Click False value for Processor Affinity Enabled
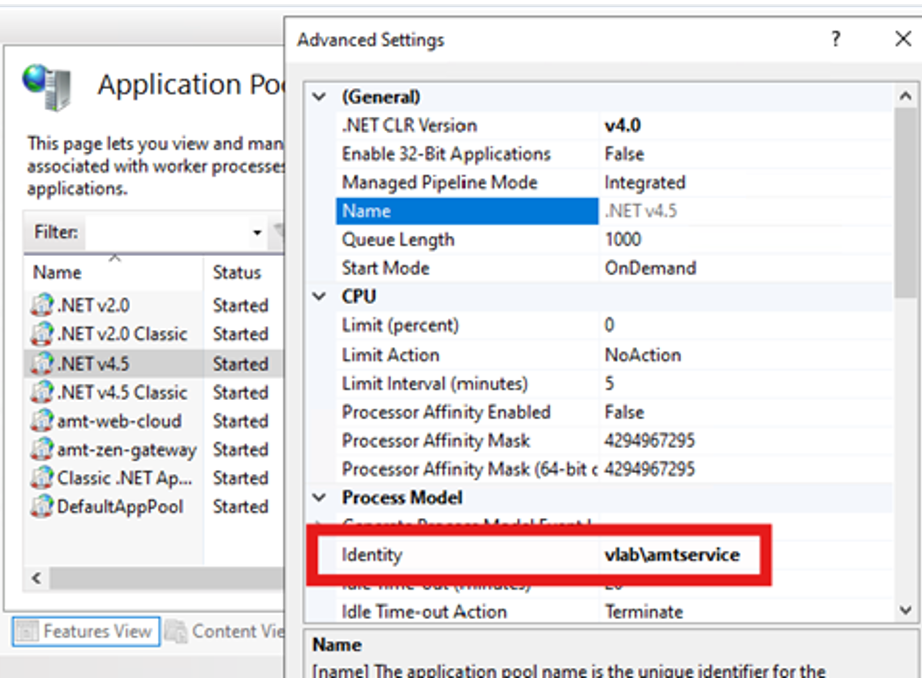The width and height of the screenshot is (922, 682). tap(624, 412)
